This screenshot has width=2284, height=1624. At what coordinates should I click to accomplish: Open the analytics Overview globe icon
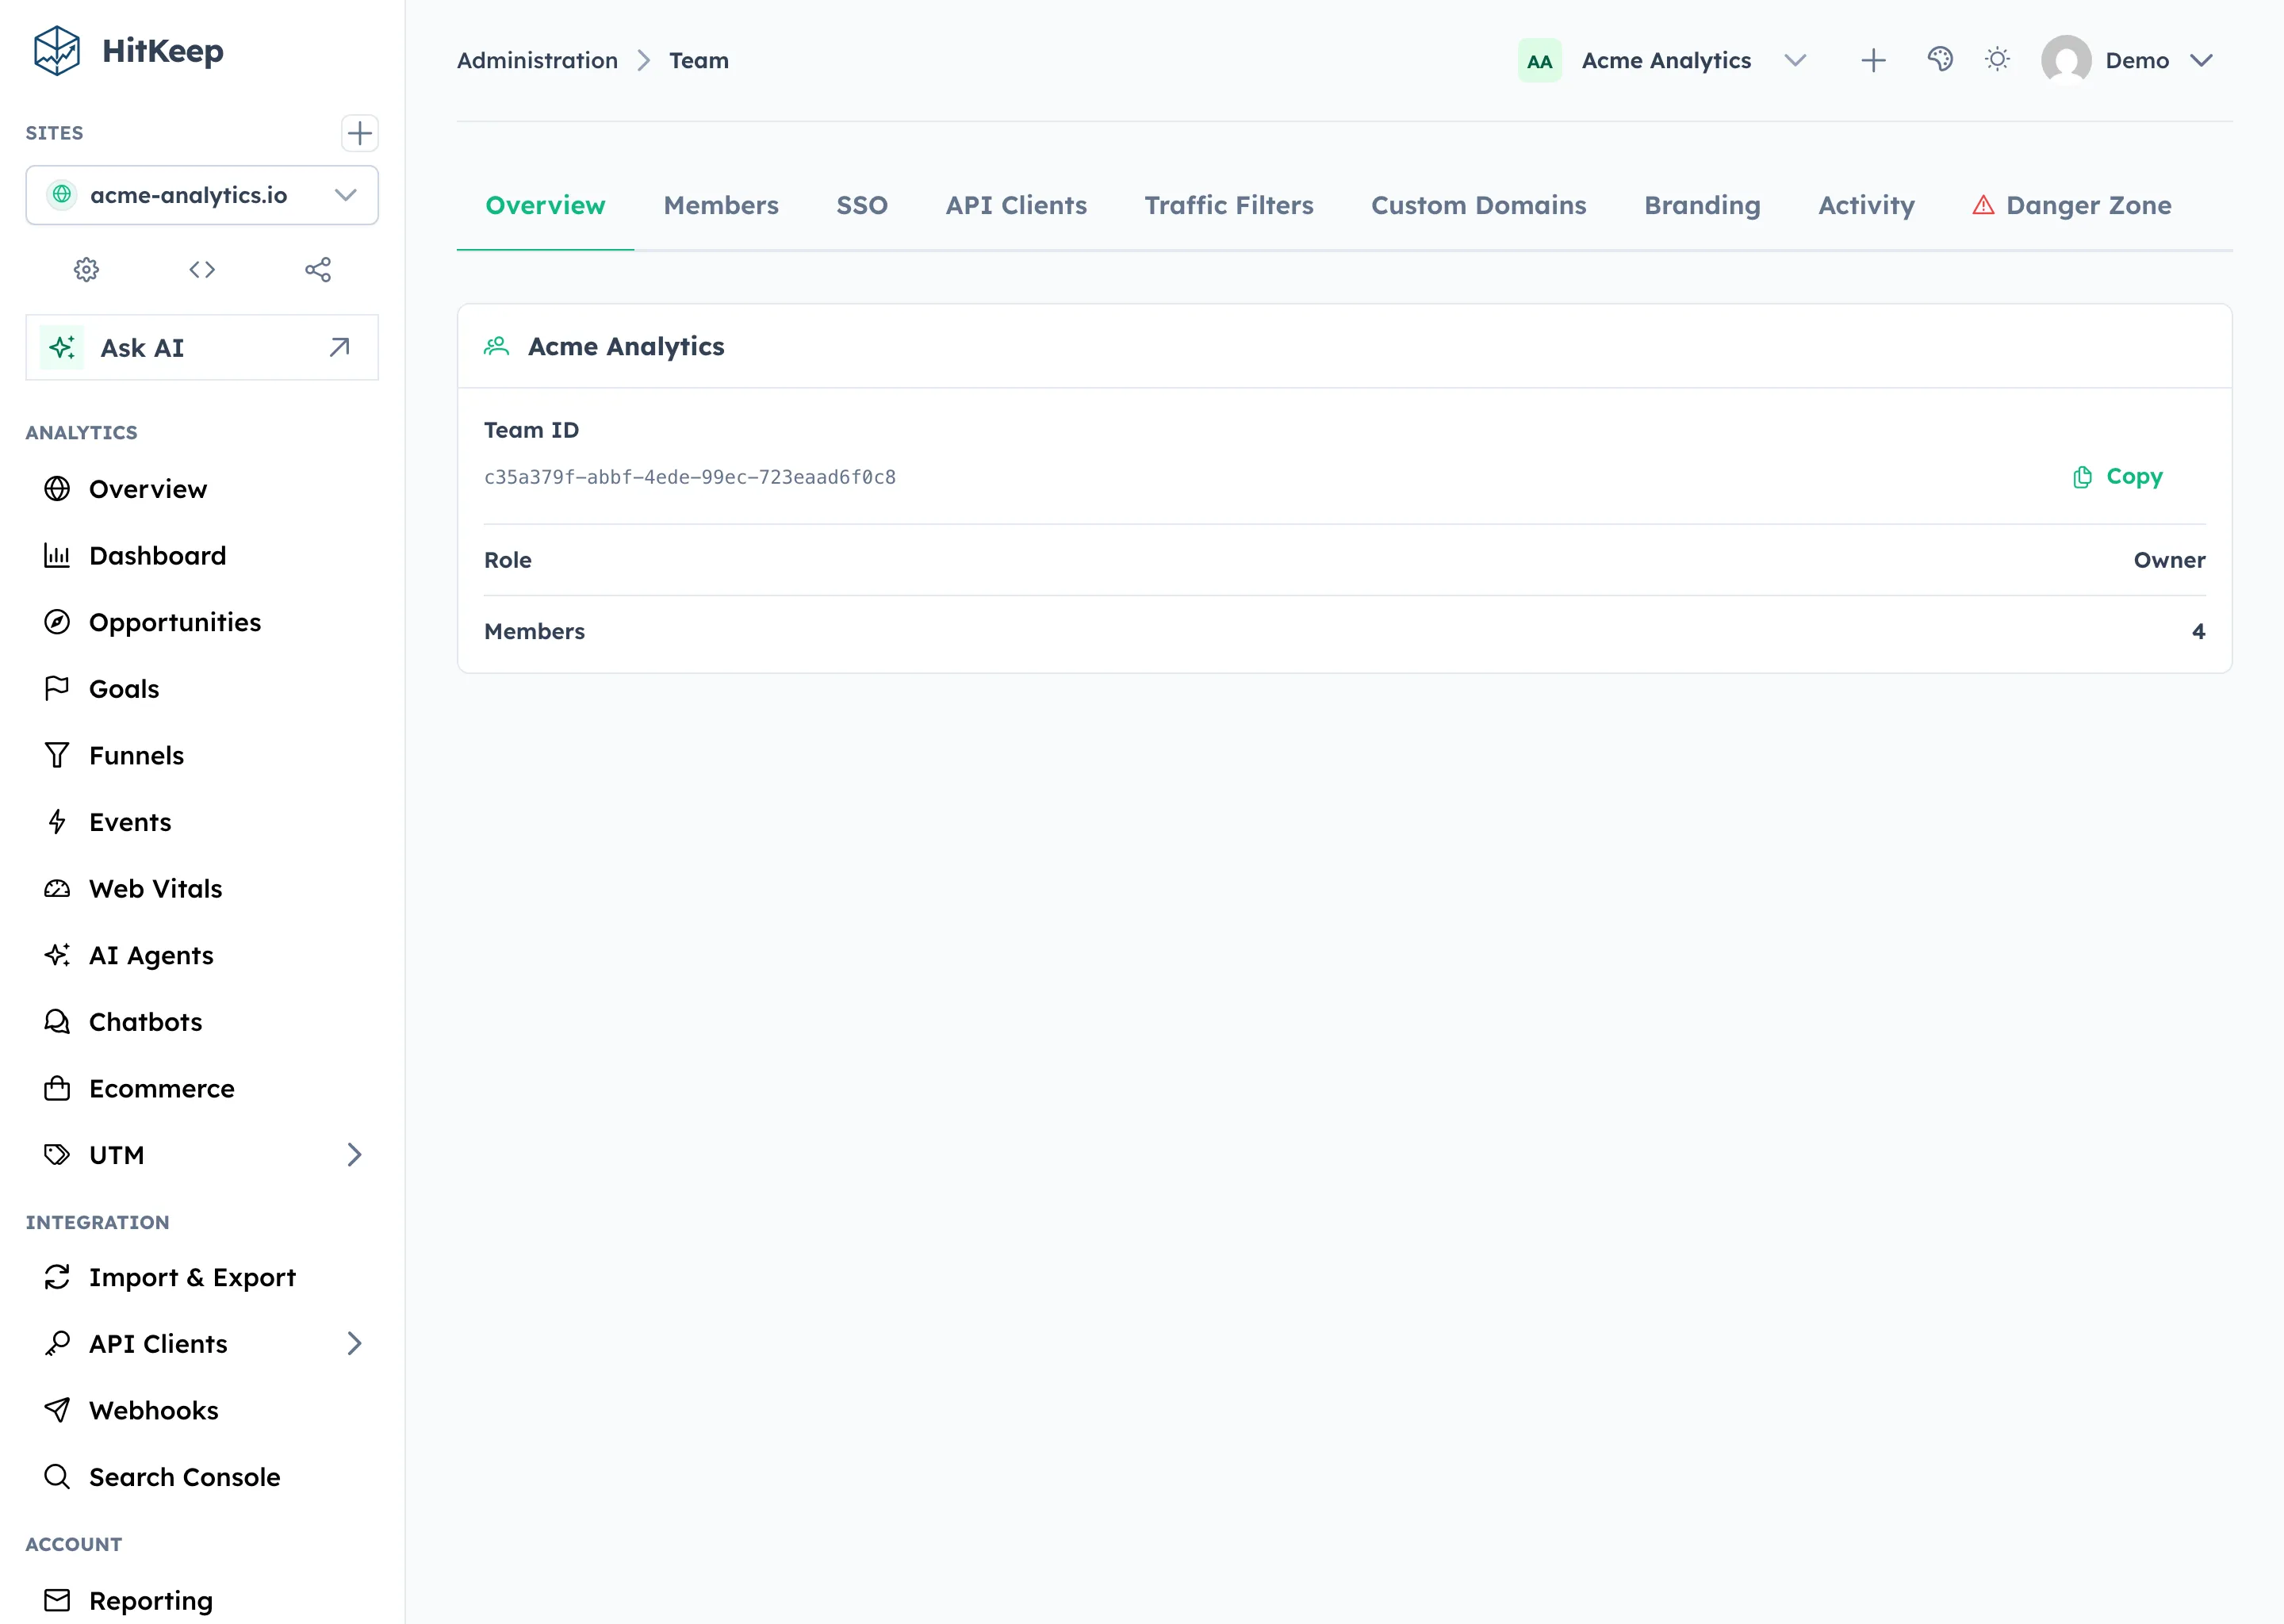click(x=57, y=489)
